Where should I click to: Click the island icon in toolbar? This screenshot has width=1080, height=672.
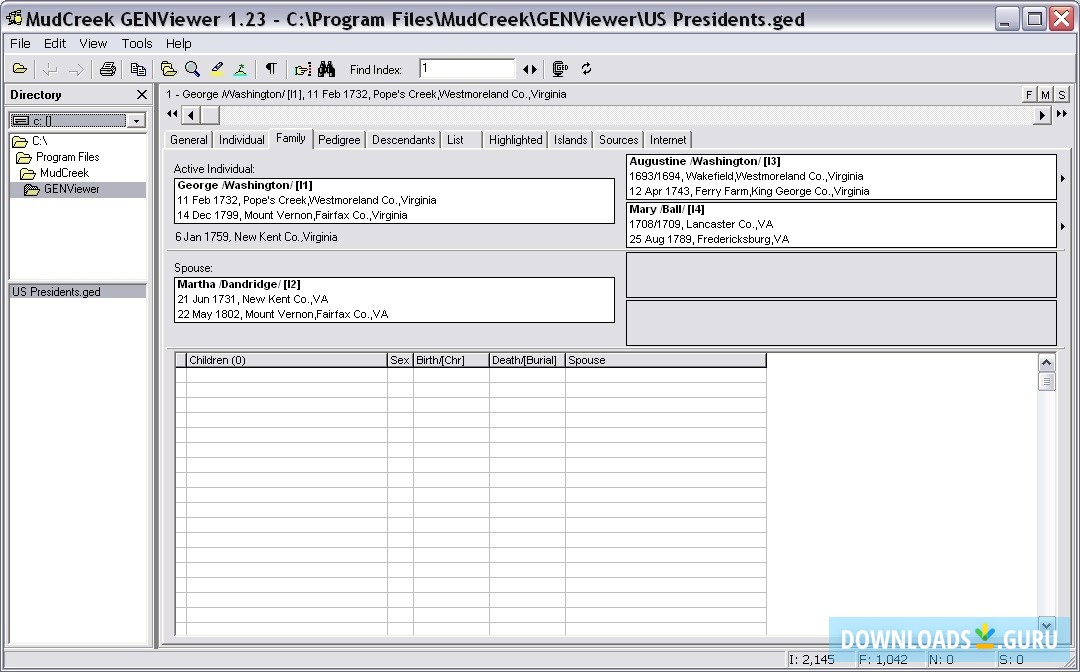coord(240,69)
